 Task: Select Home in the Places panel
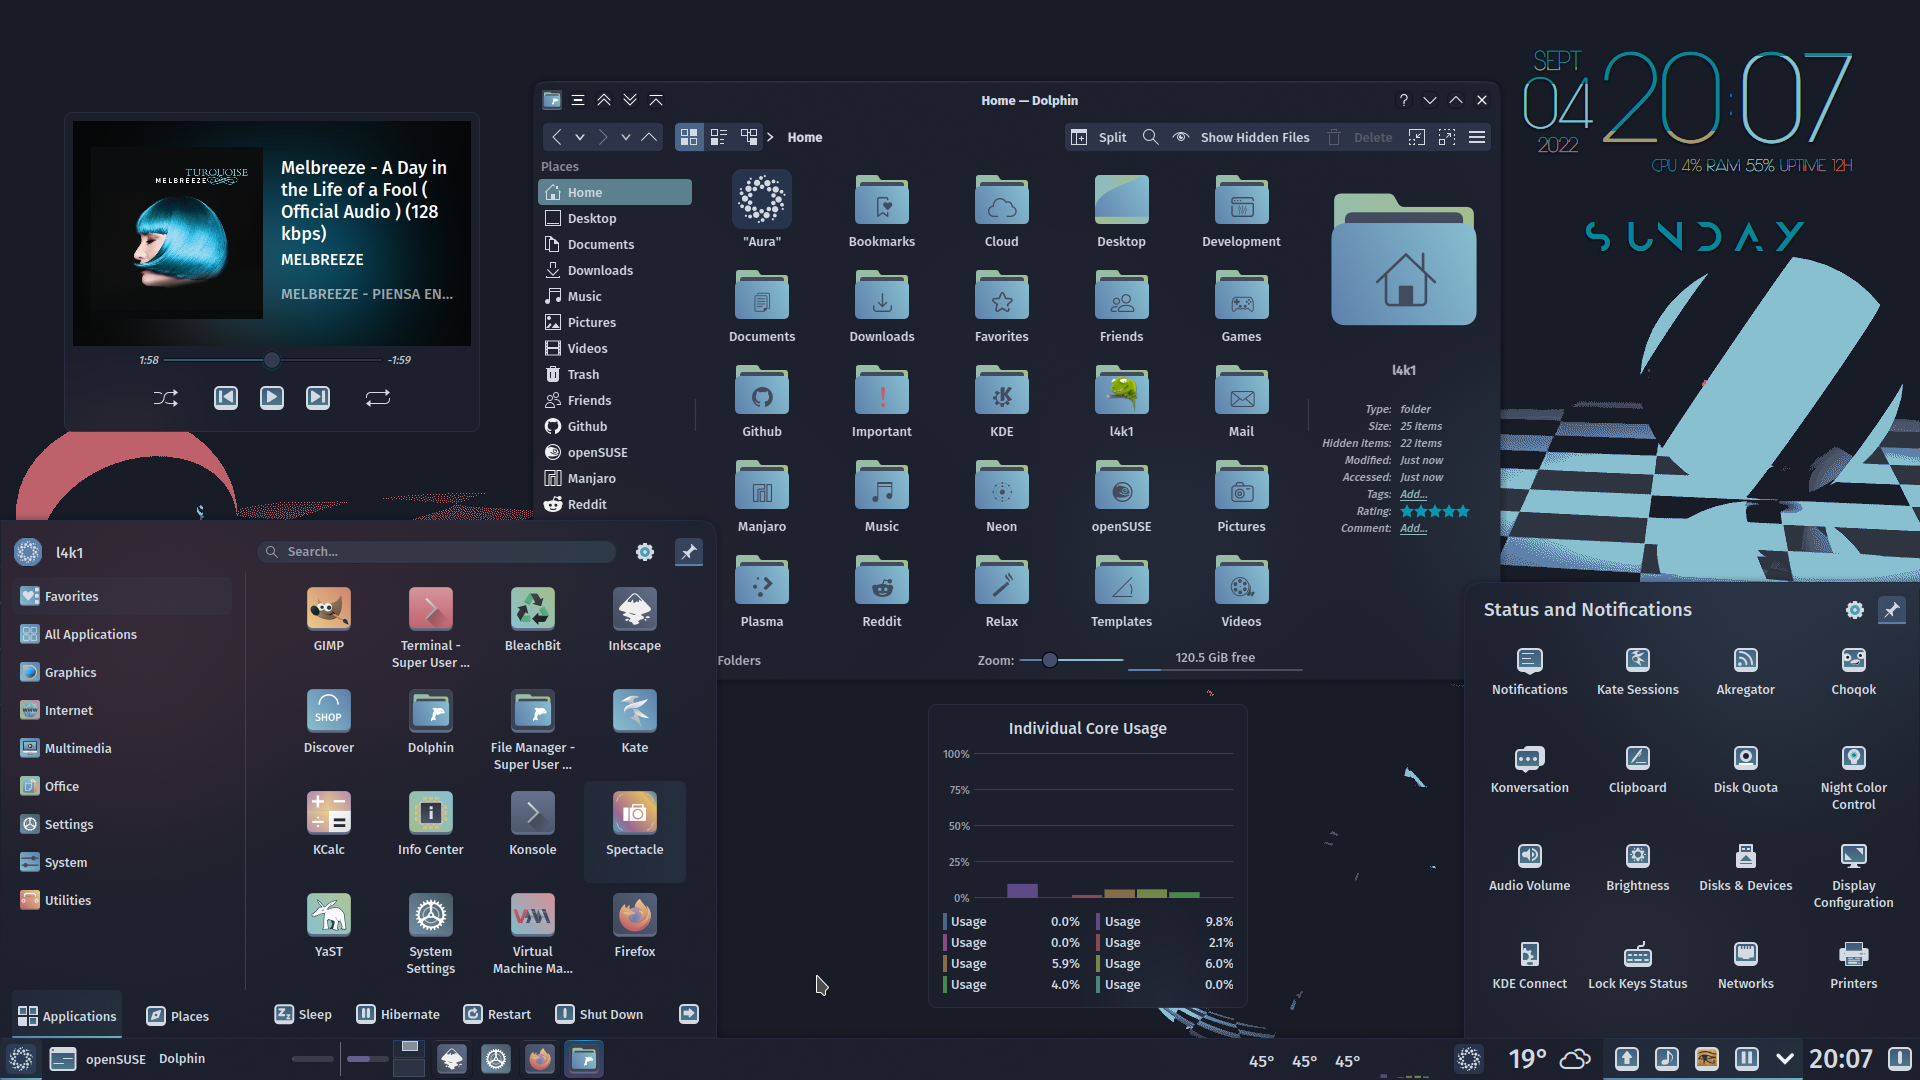pyautogui.click(x=615, y=192)
